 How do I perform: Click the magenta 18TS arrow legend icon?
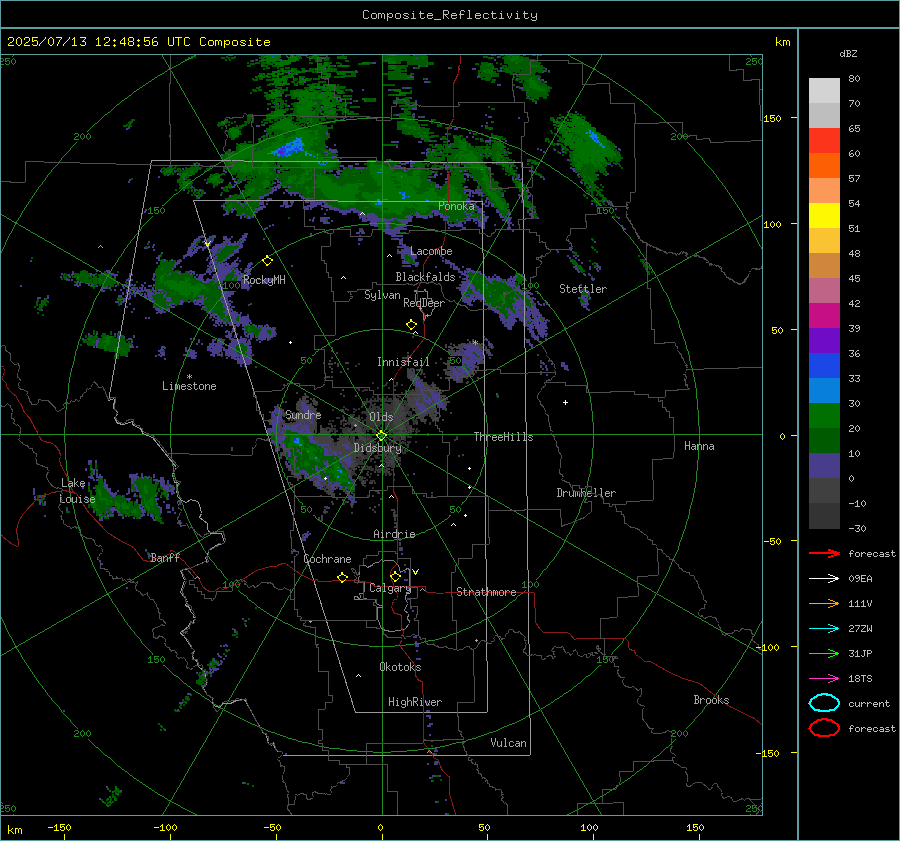tap(824, 679)
